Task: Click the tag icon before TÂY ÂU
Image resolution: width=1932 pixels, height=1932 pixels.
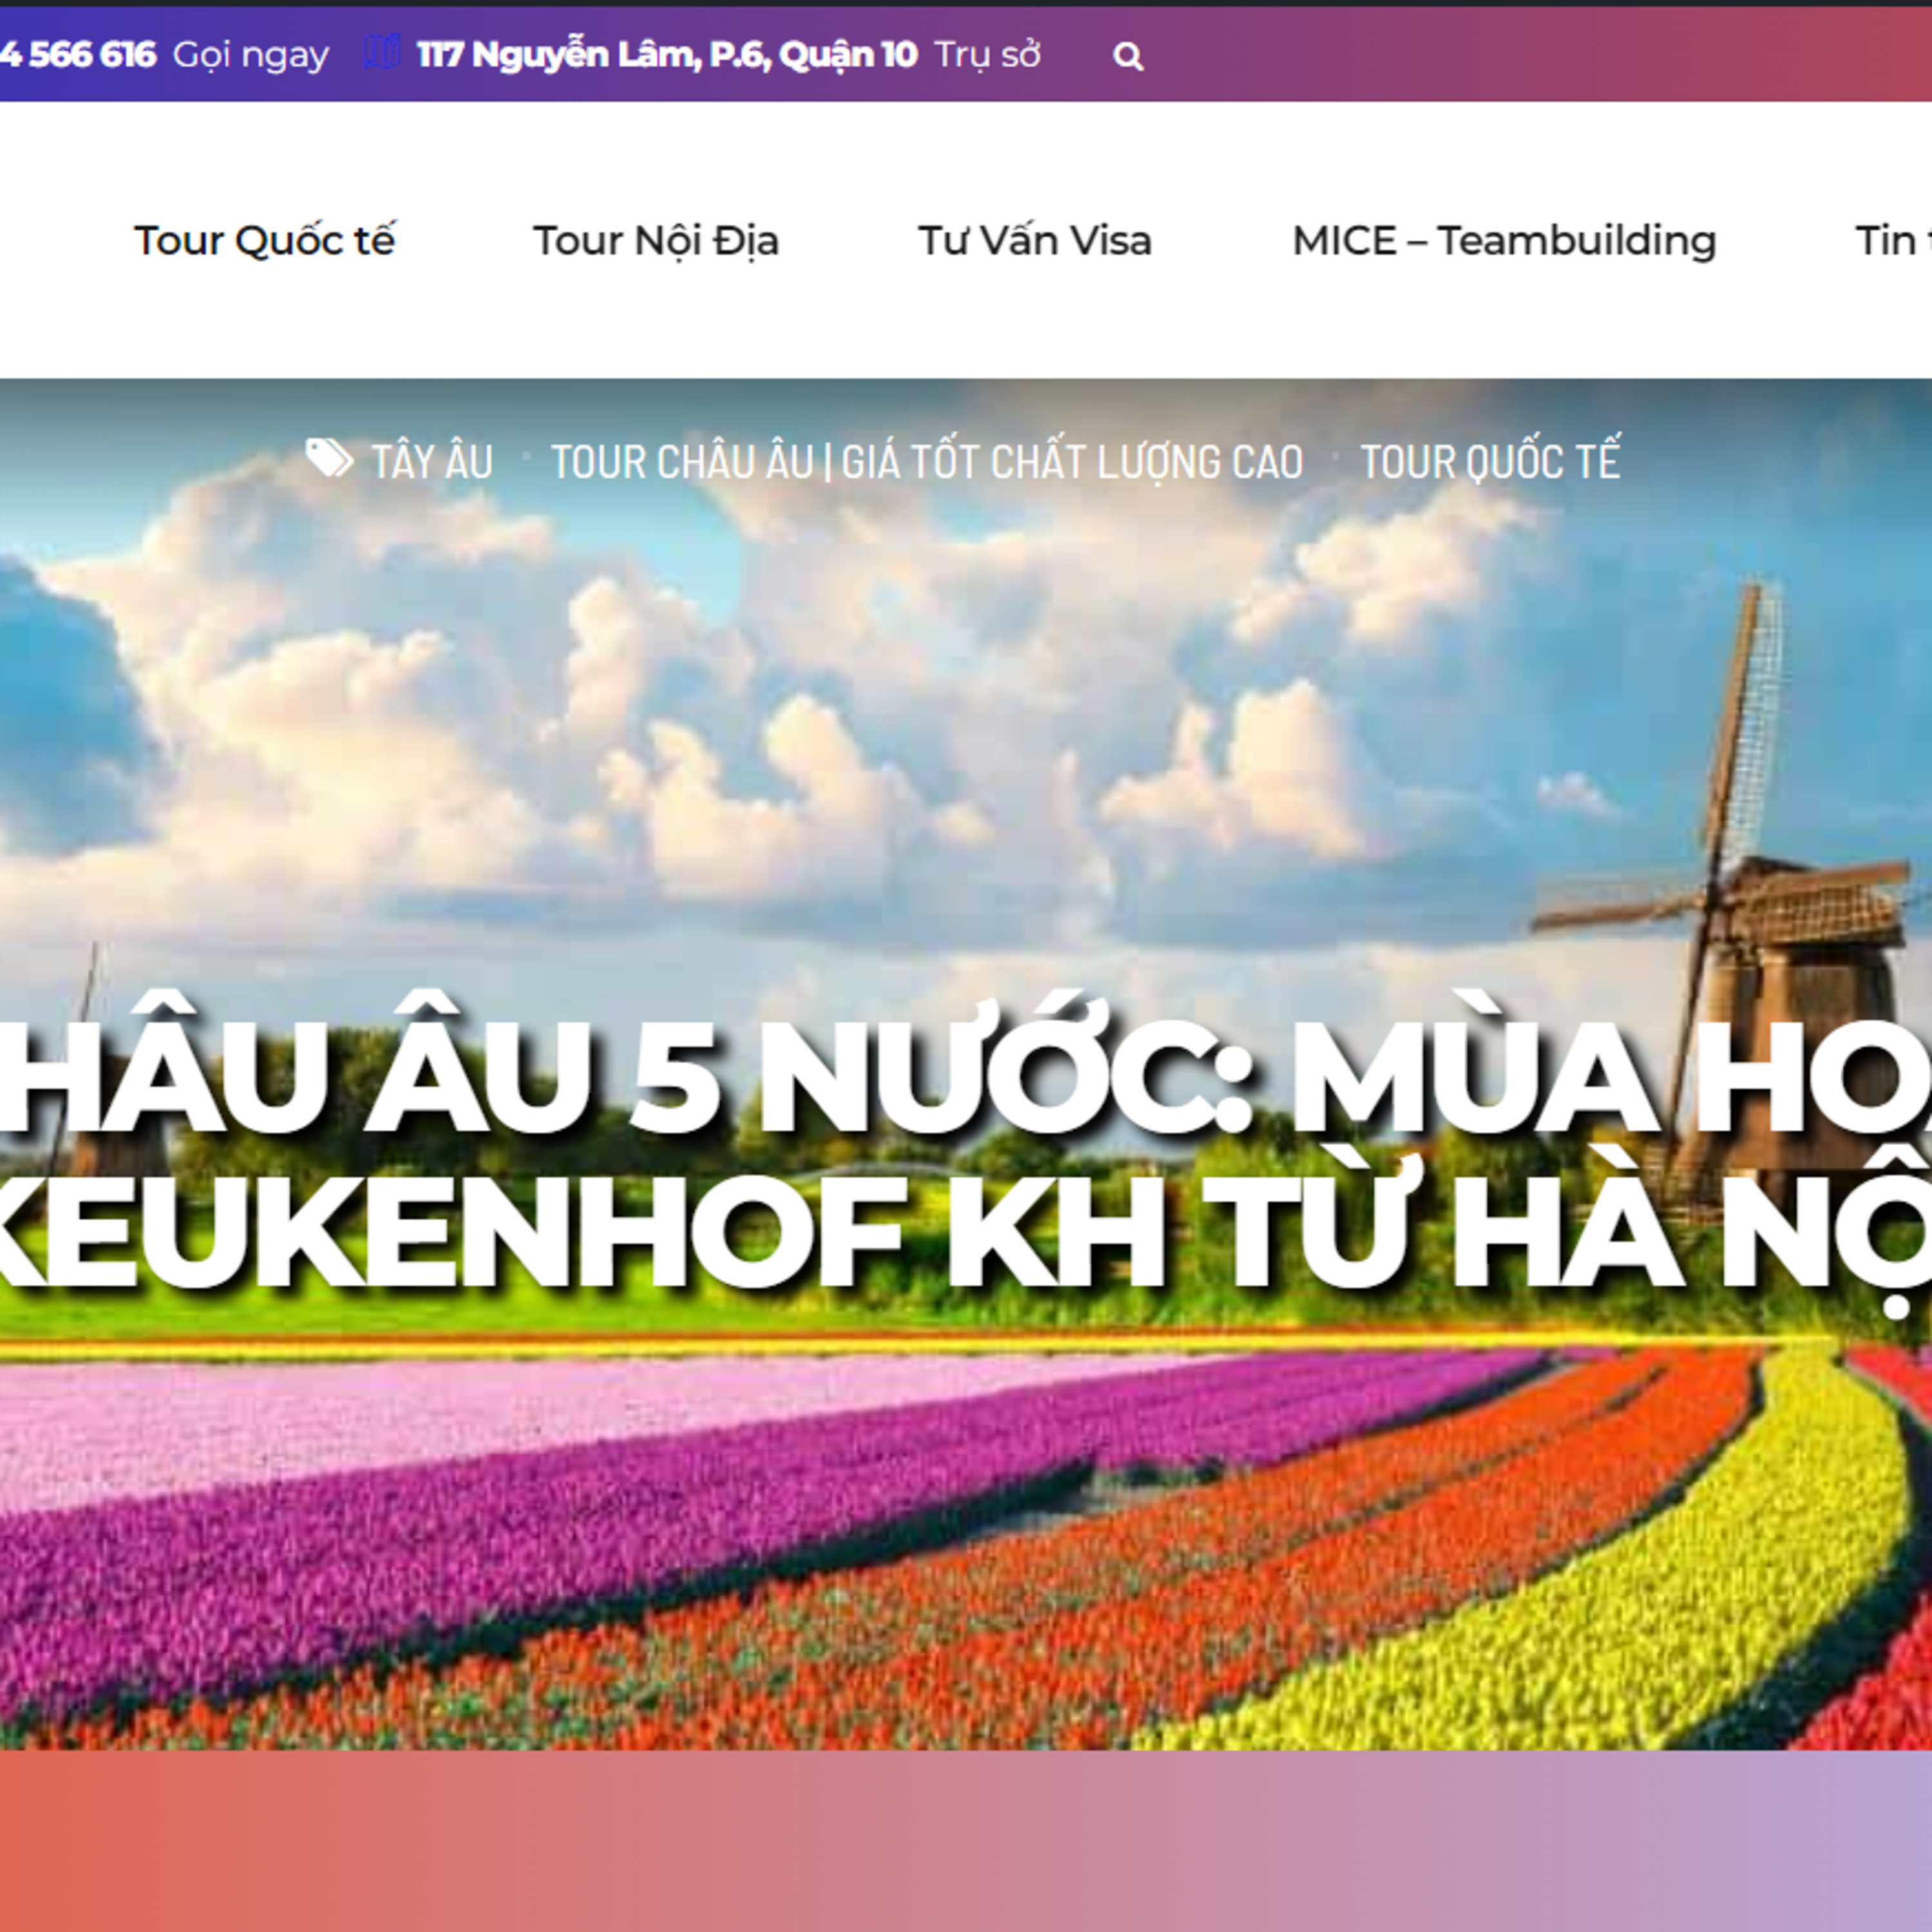Action: [x=329, y=459]
